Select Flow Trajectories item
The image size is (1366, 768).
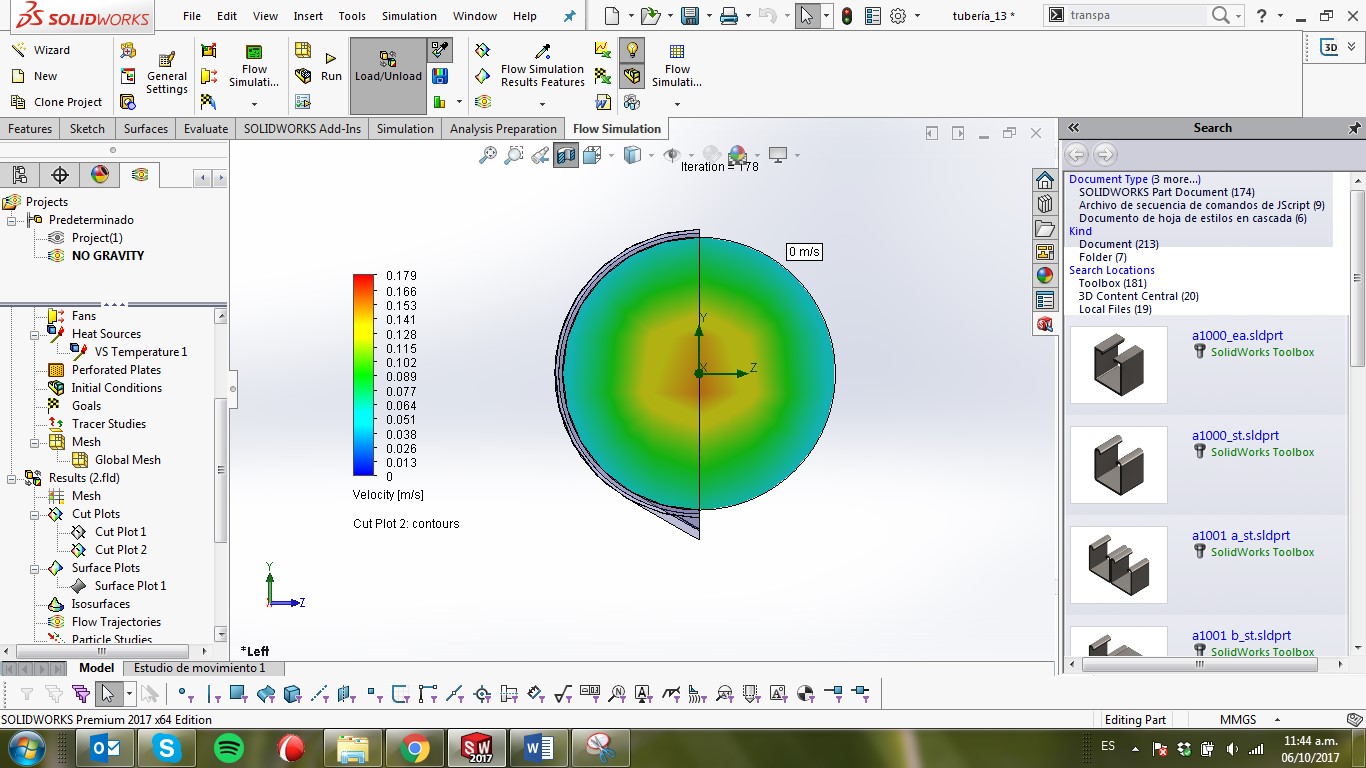pyautogui.click(x=116, y=622)
